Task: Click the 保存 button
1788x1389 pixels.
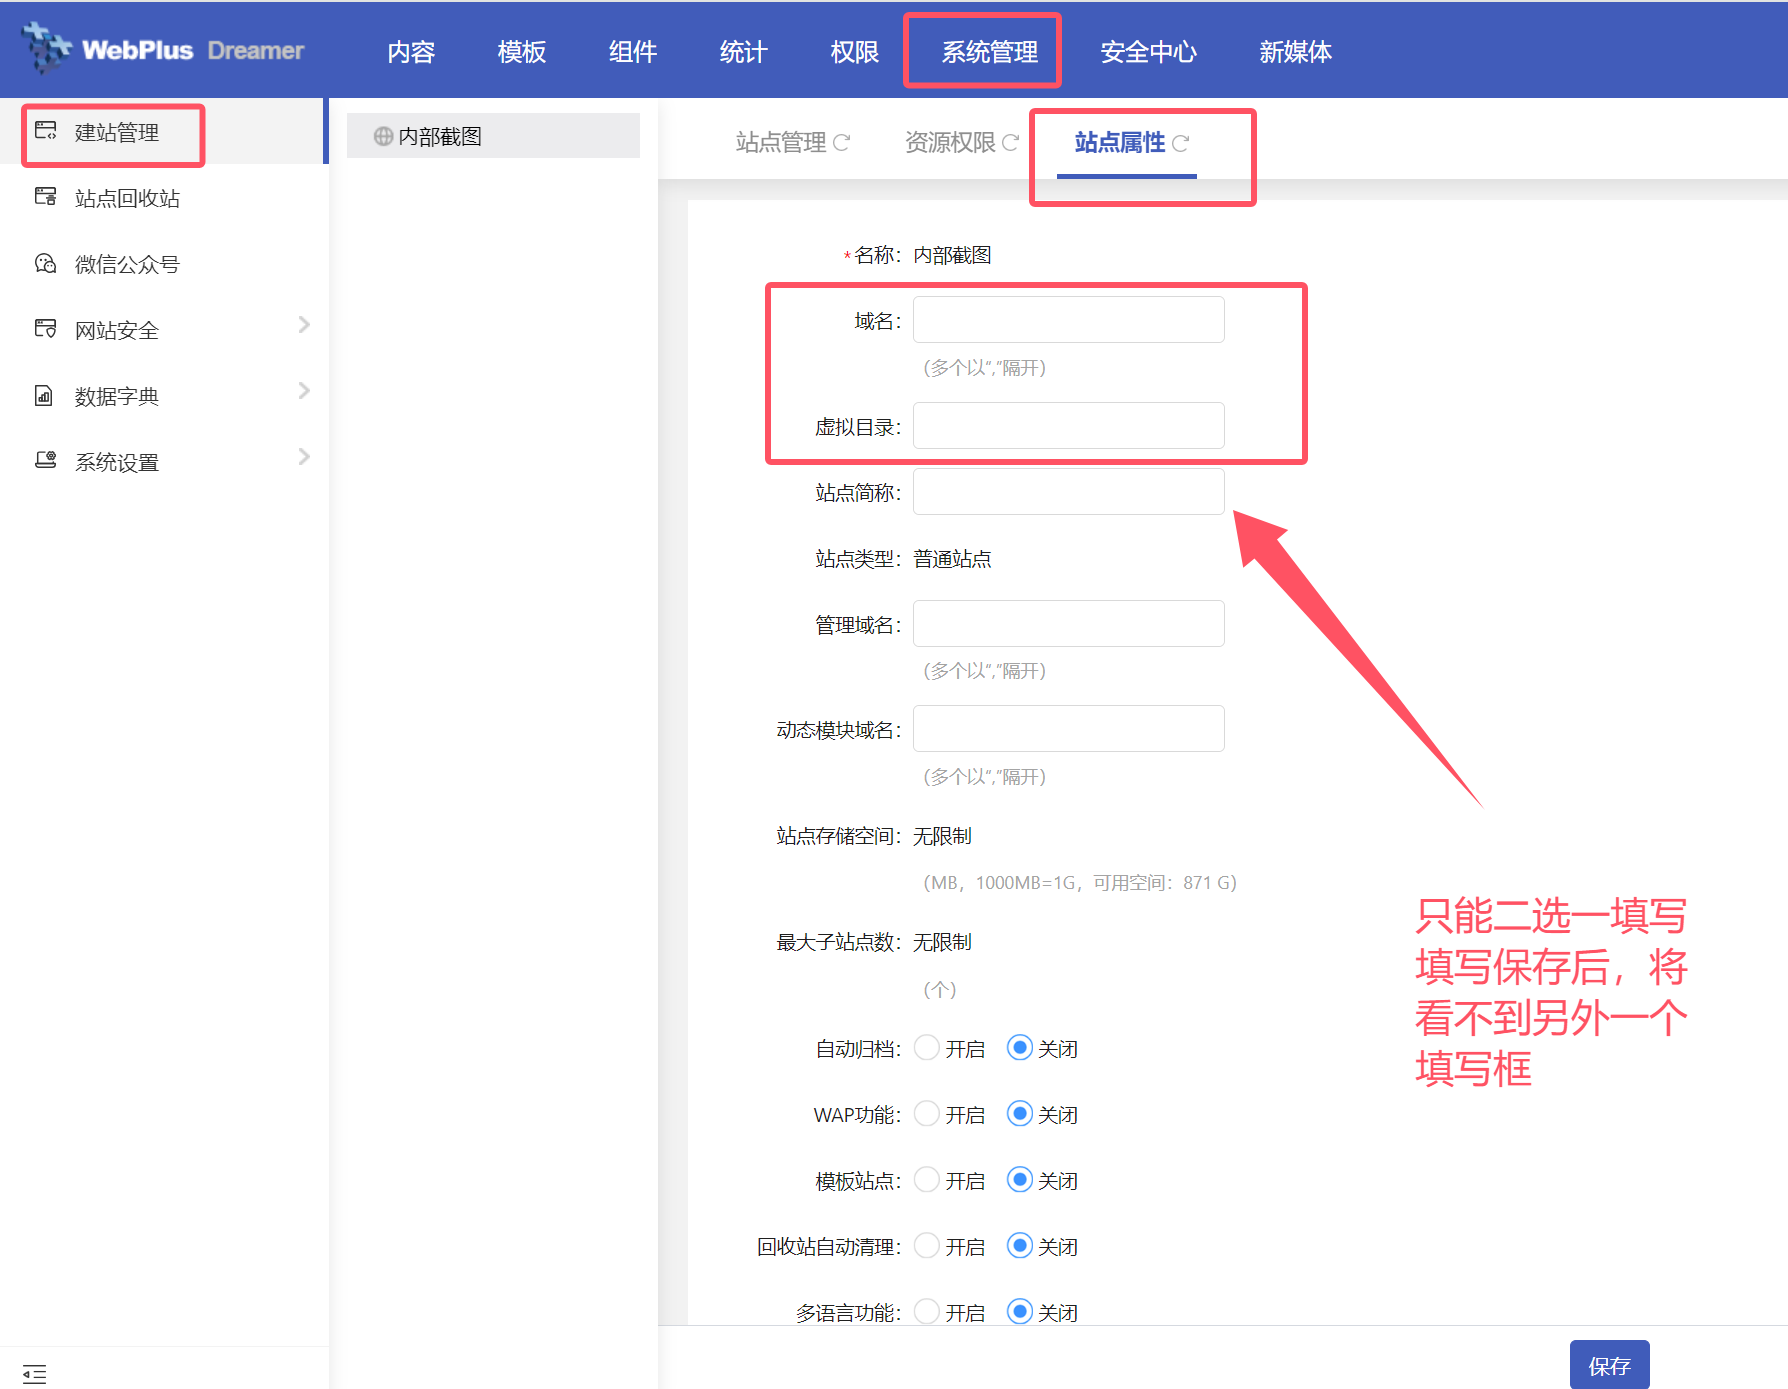Action: click(x=1609, y=1365)
